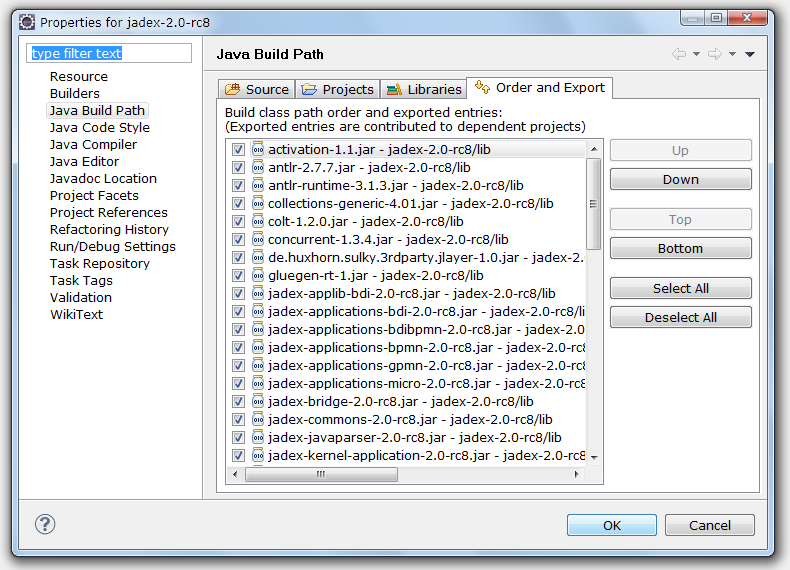Viewport: 790px width, 570px height.
Task: Click the list's vertical scrollbar thumb
Action: (593, 203)
